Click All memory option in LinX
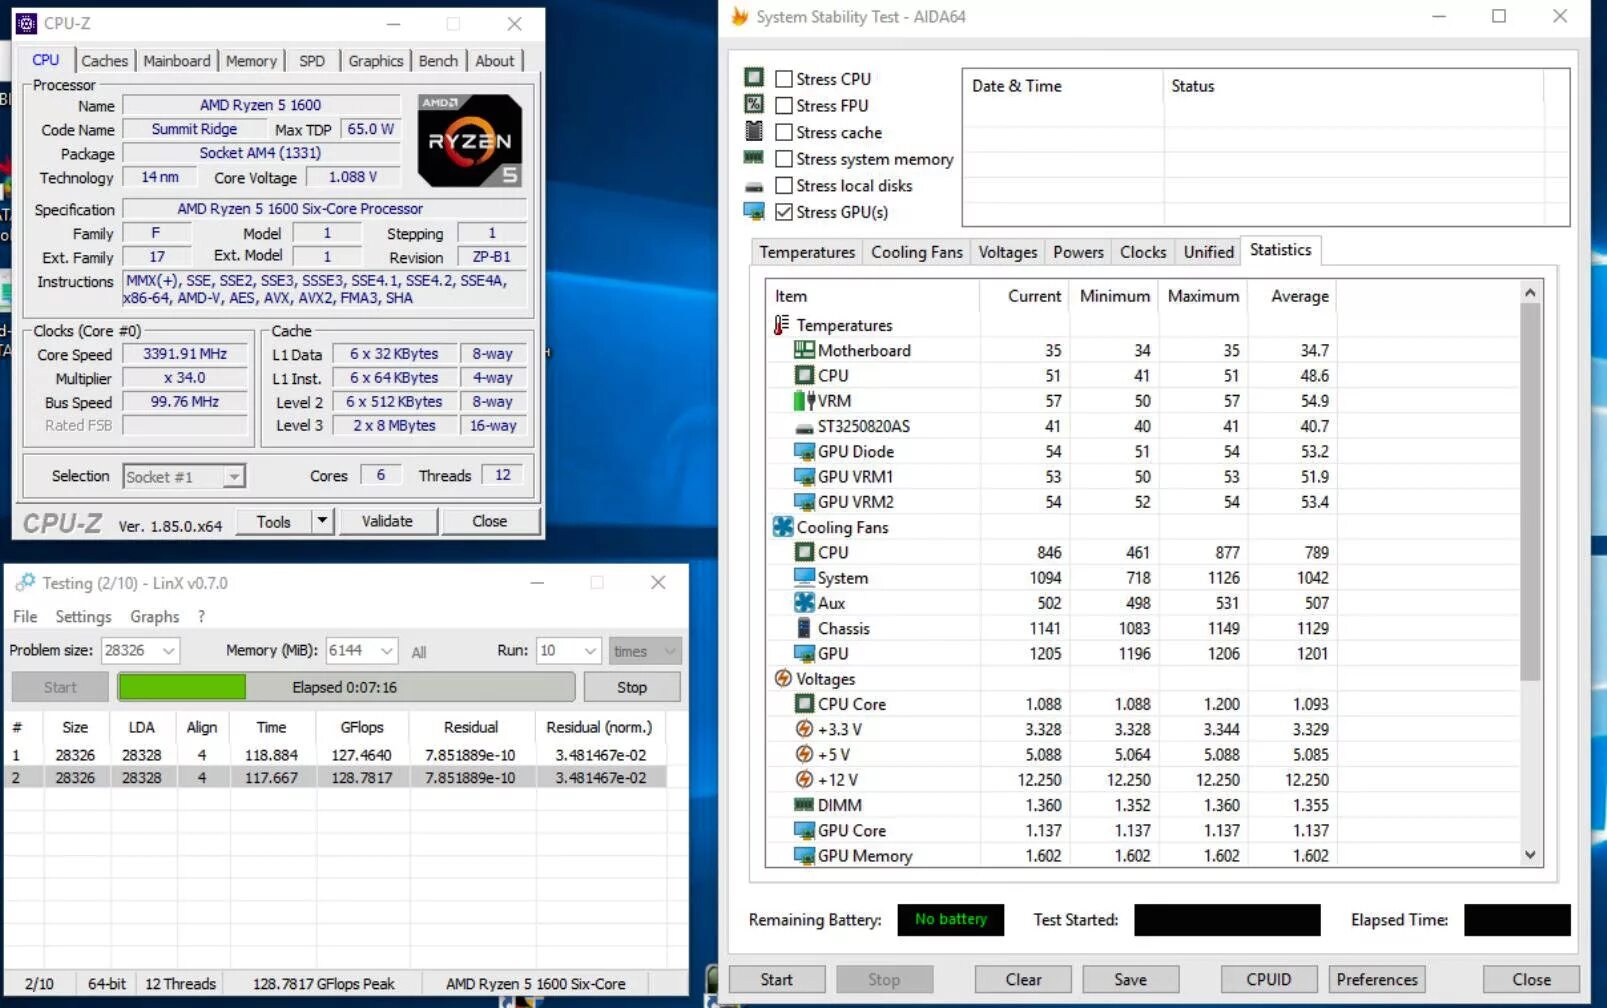This screenshot has height=1008, width=1607. [419, 652]
